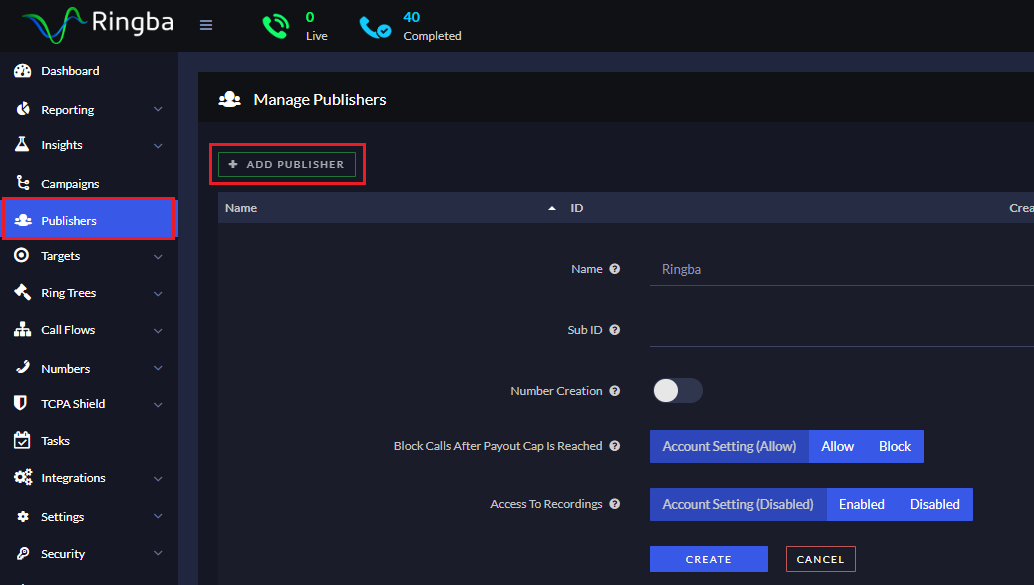Select Block for Block Calls After Payout Cap

894,446
